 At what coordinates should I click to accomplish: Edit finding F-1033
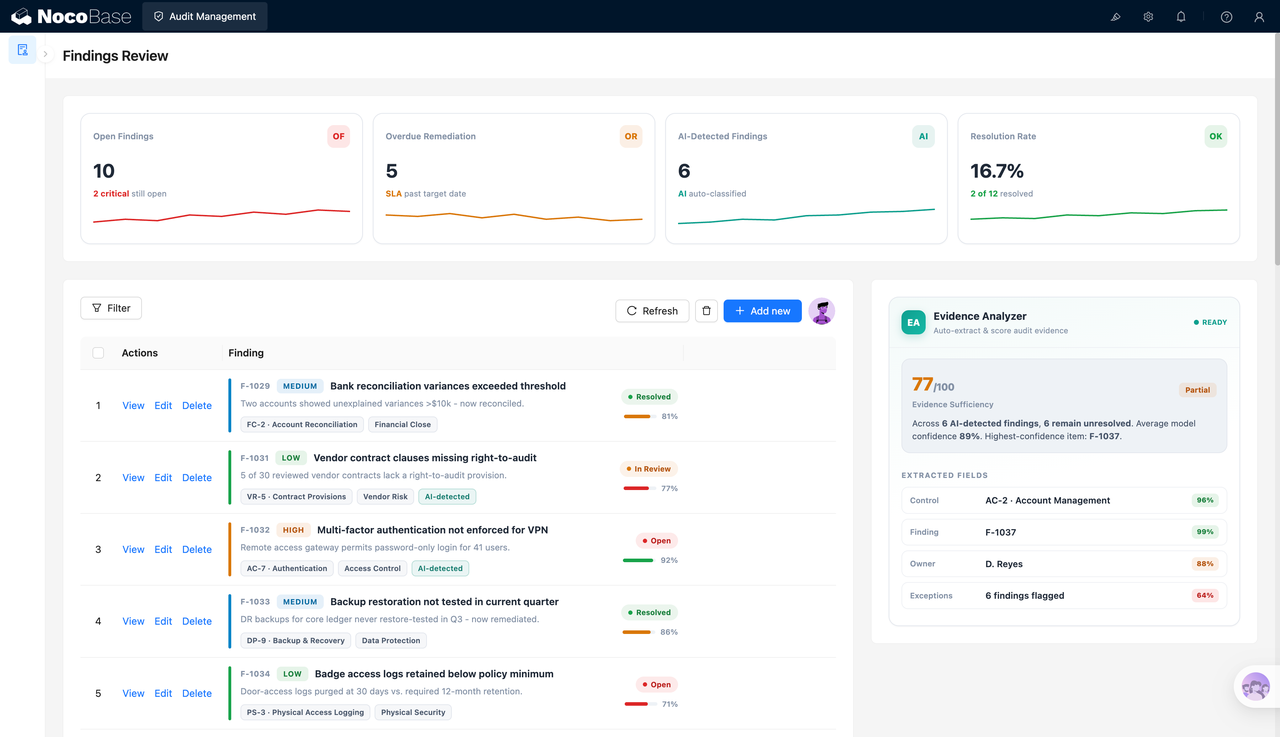pos(163,622)
